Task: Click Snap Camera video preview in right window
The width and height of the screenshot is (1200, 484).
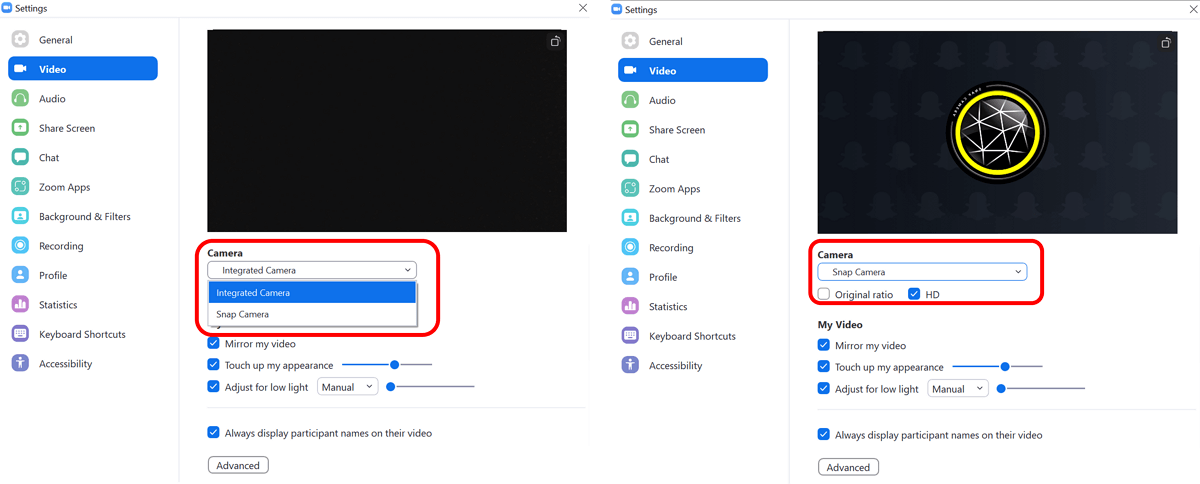Action: (x=997, y=132)
